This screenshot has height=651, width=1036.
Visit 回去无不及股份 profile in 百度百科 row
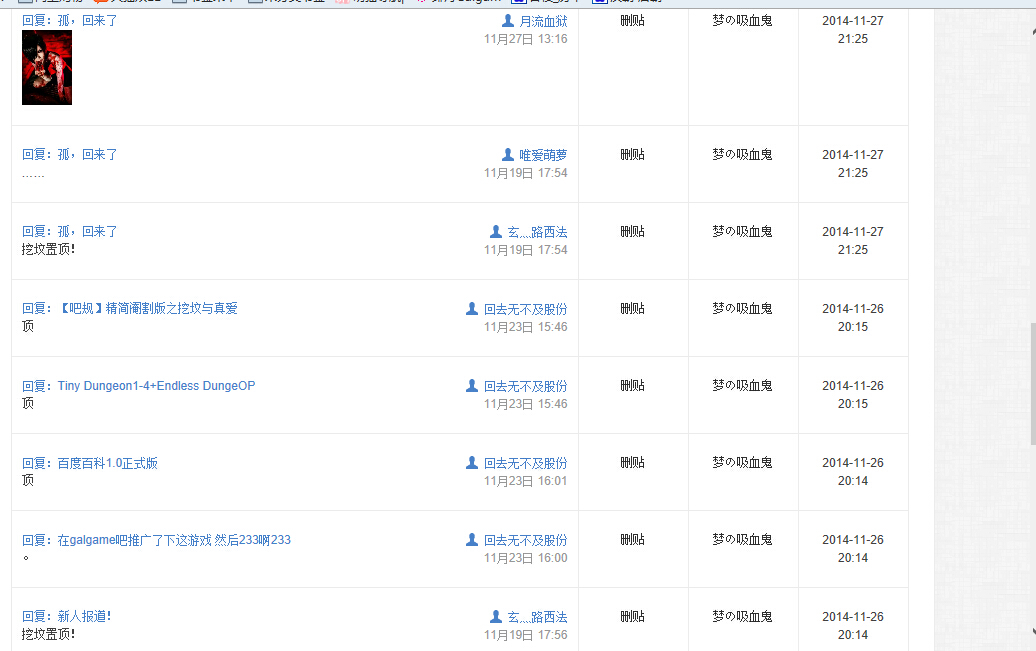pos(525,463)
